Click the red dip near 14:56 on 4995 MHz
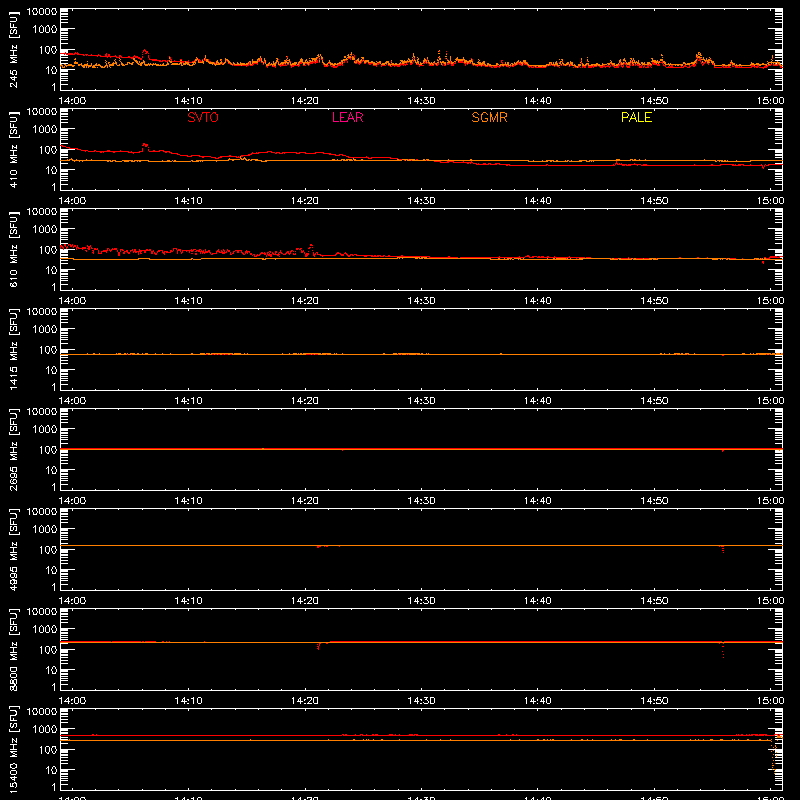This screenshot has height=800, width=800. coord(722,549)
